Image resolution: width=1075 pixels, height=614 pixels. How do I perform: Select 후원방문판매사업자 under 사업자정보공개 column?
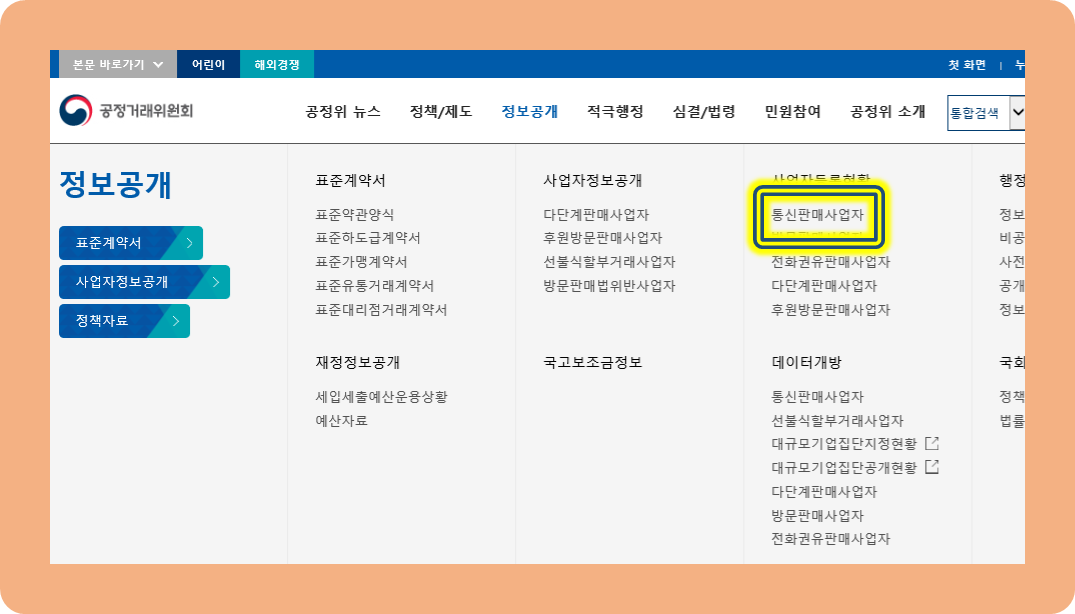pos(603,238)
